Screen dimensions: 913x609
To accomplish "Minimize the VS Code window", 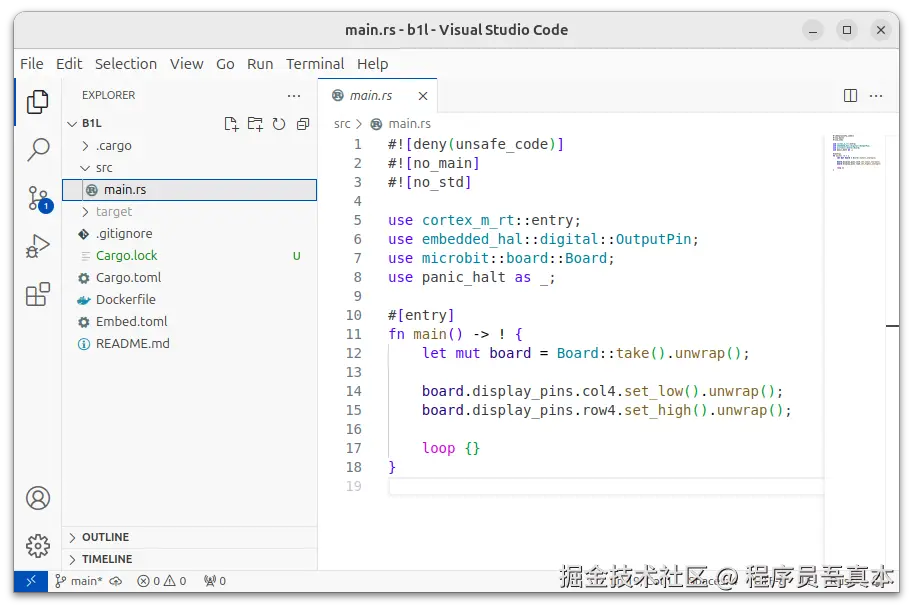I will coord(813,30).
